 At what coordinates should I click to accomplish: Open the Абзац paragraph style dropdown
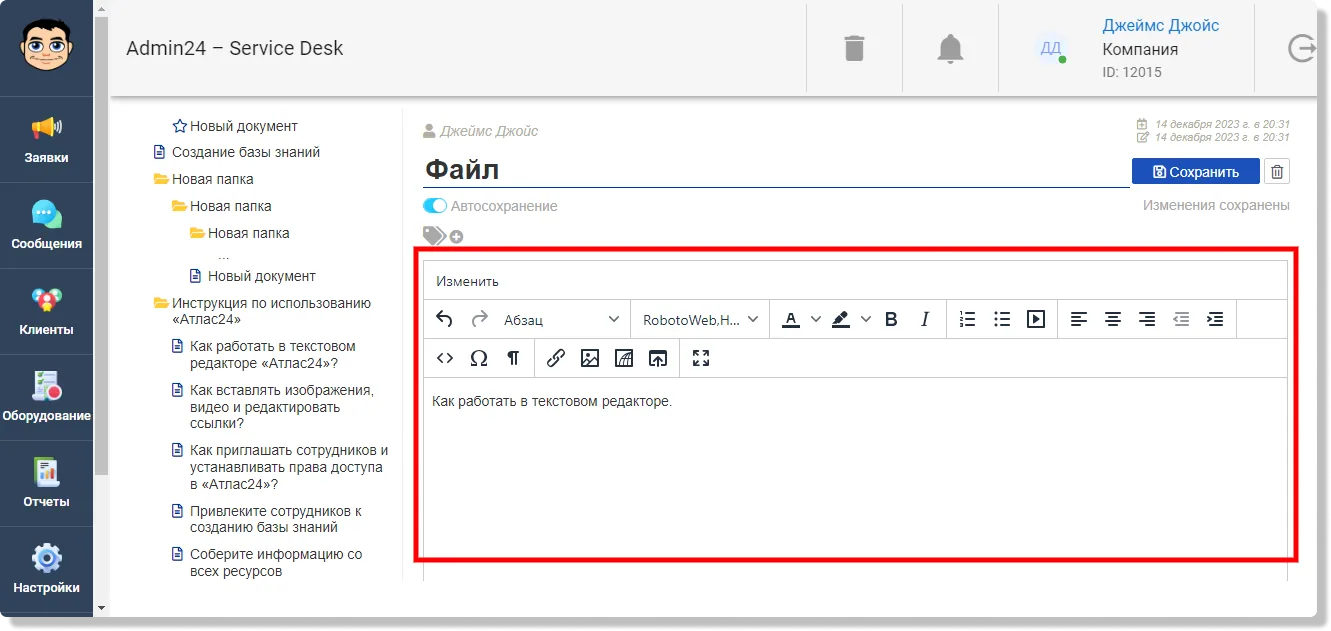click(x=562, y=319)
